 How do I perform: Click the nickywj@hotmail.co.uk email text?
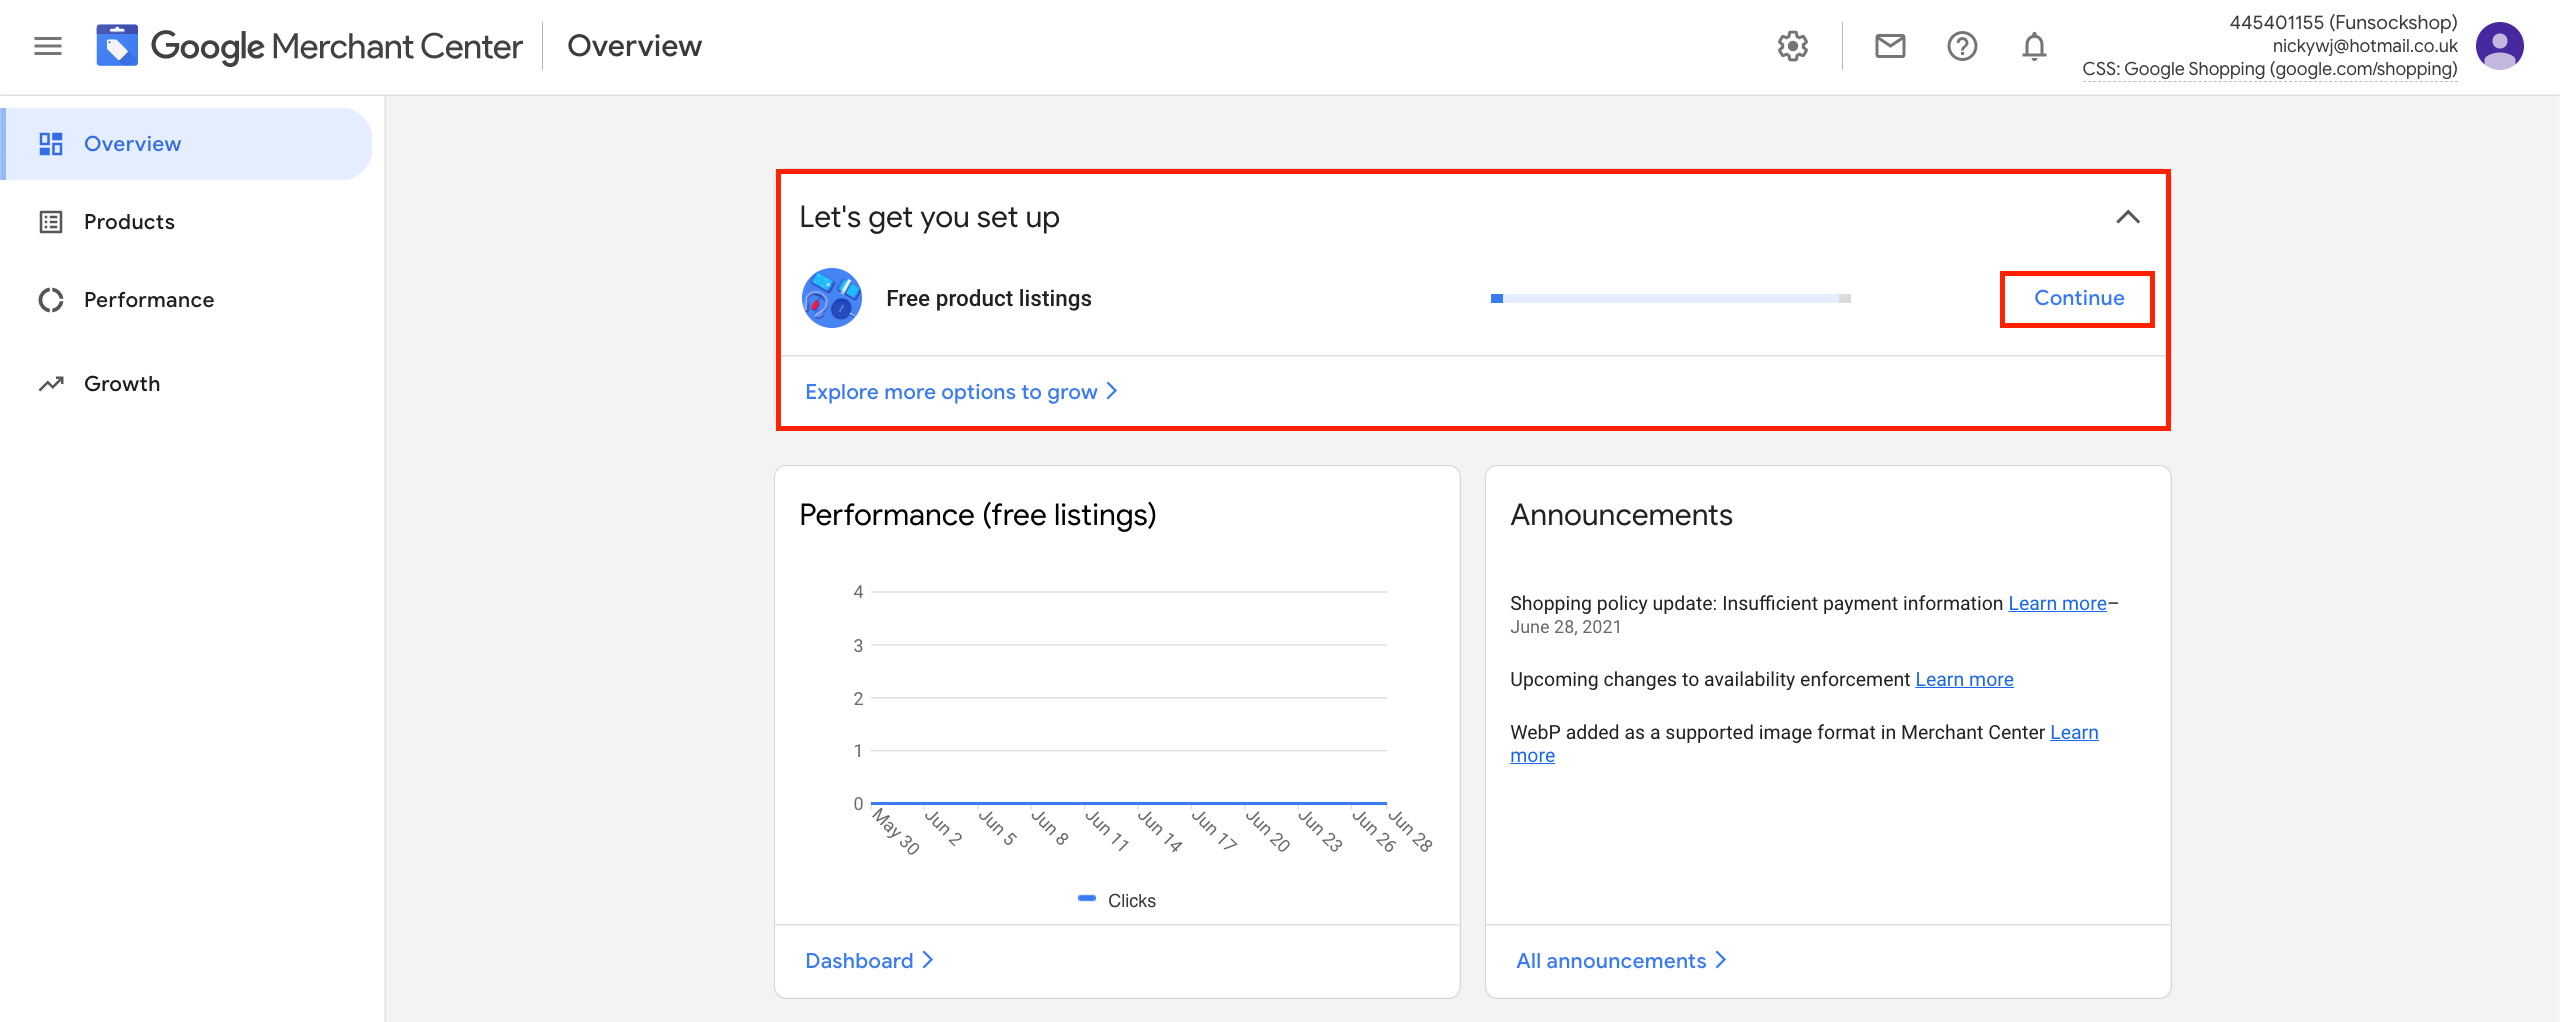click(2364, 45)
